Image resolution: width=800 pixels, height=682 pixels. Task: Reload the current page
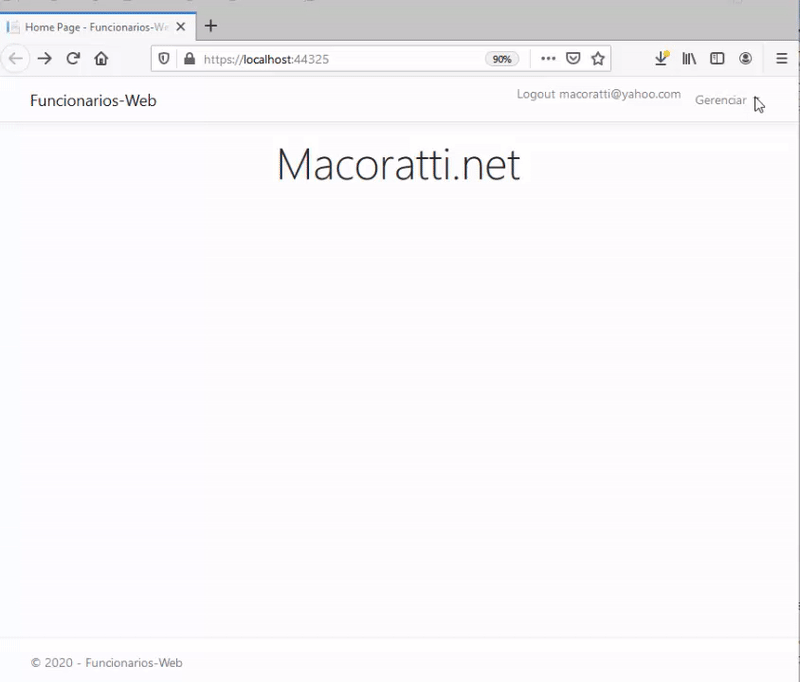(x=73, y=59)
